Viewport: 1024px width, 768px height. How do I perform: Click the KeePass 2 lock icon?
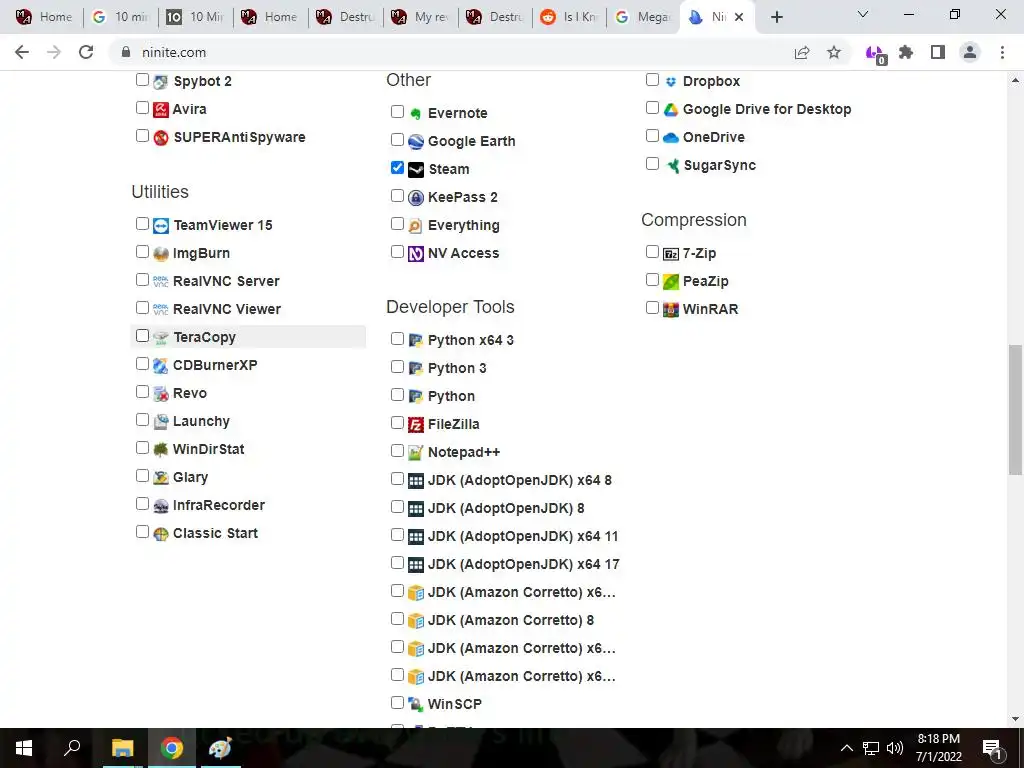point(416,198)
